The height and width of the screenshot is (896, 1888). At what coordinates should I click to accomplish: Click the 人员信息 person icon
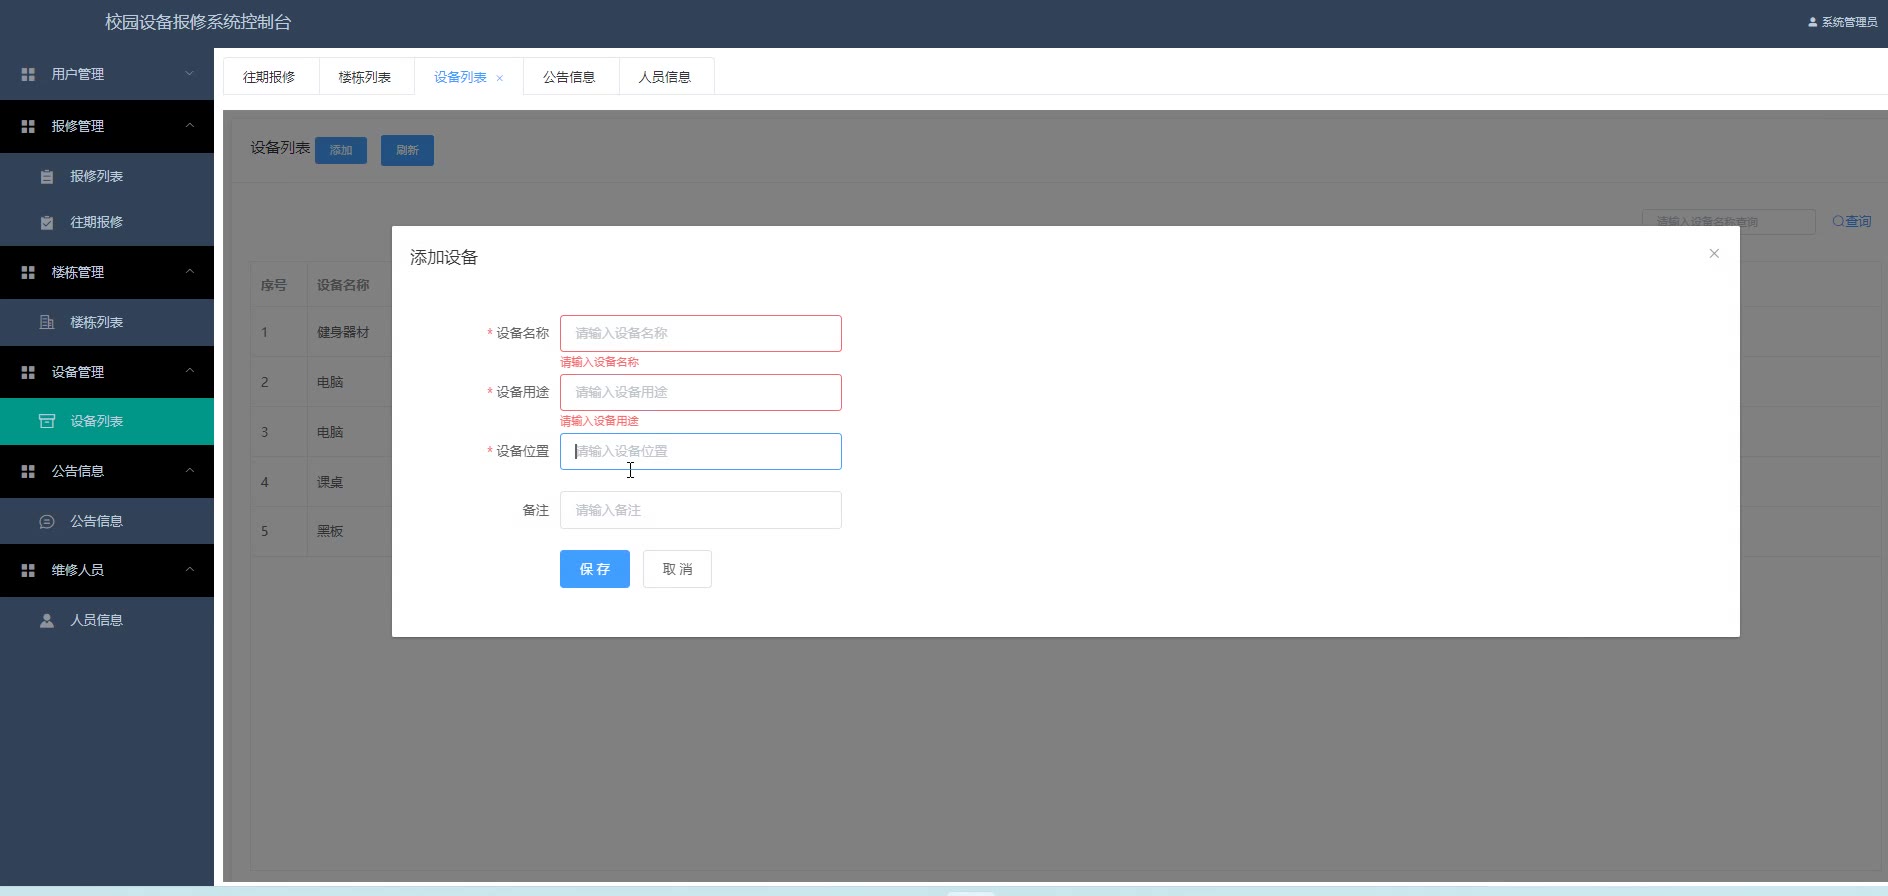(47, 621)
